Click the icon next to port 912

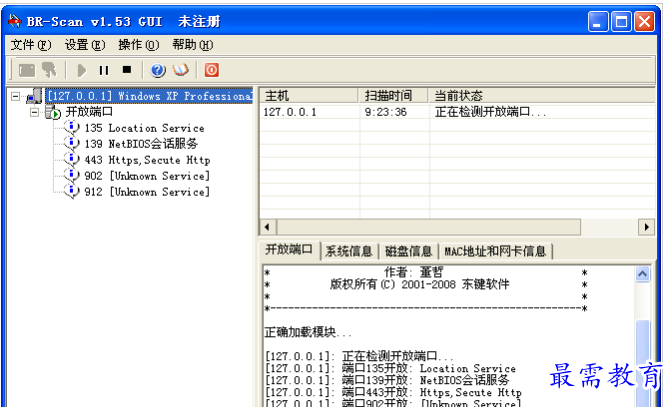[71, 192]
